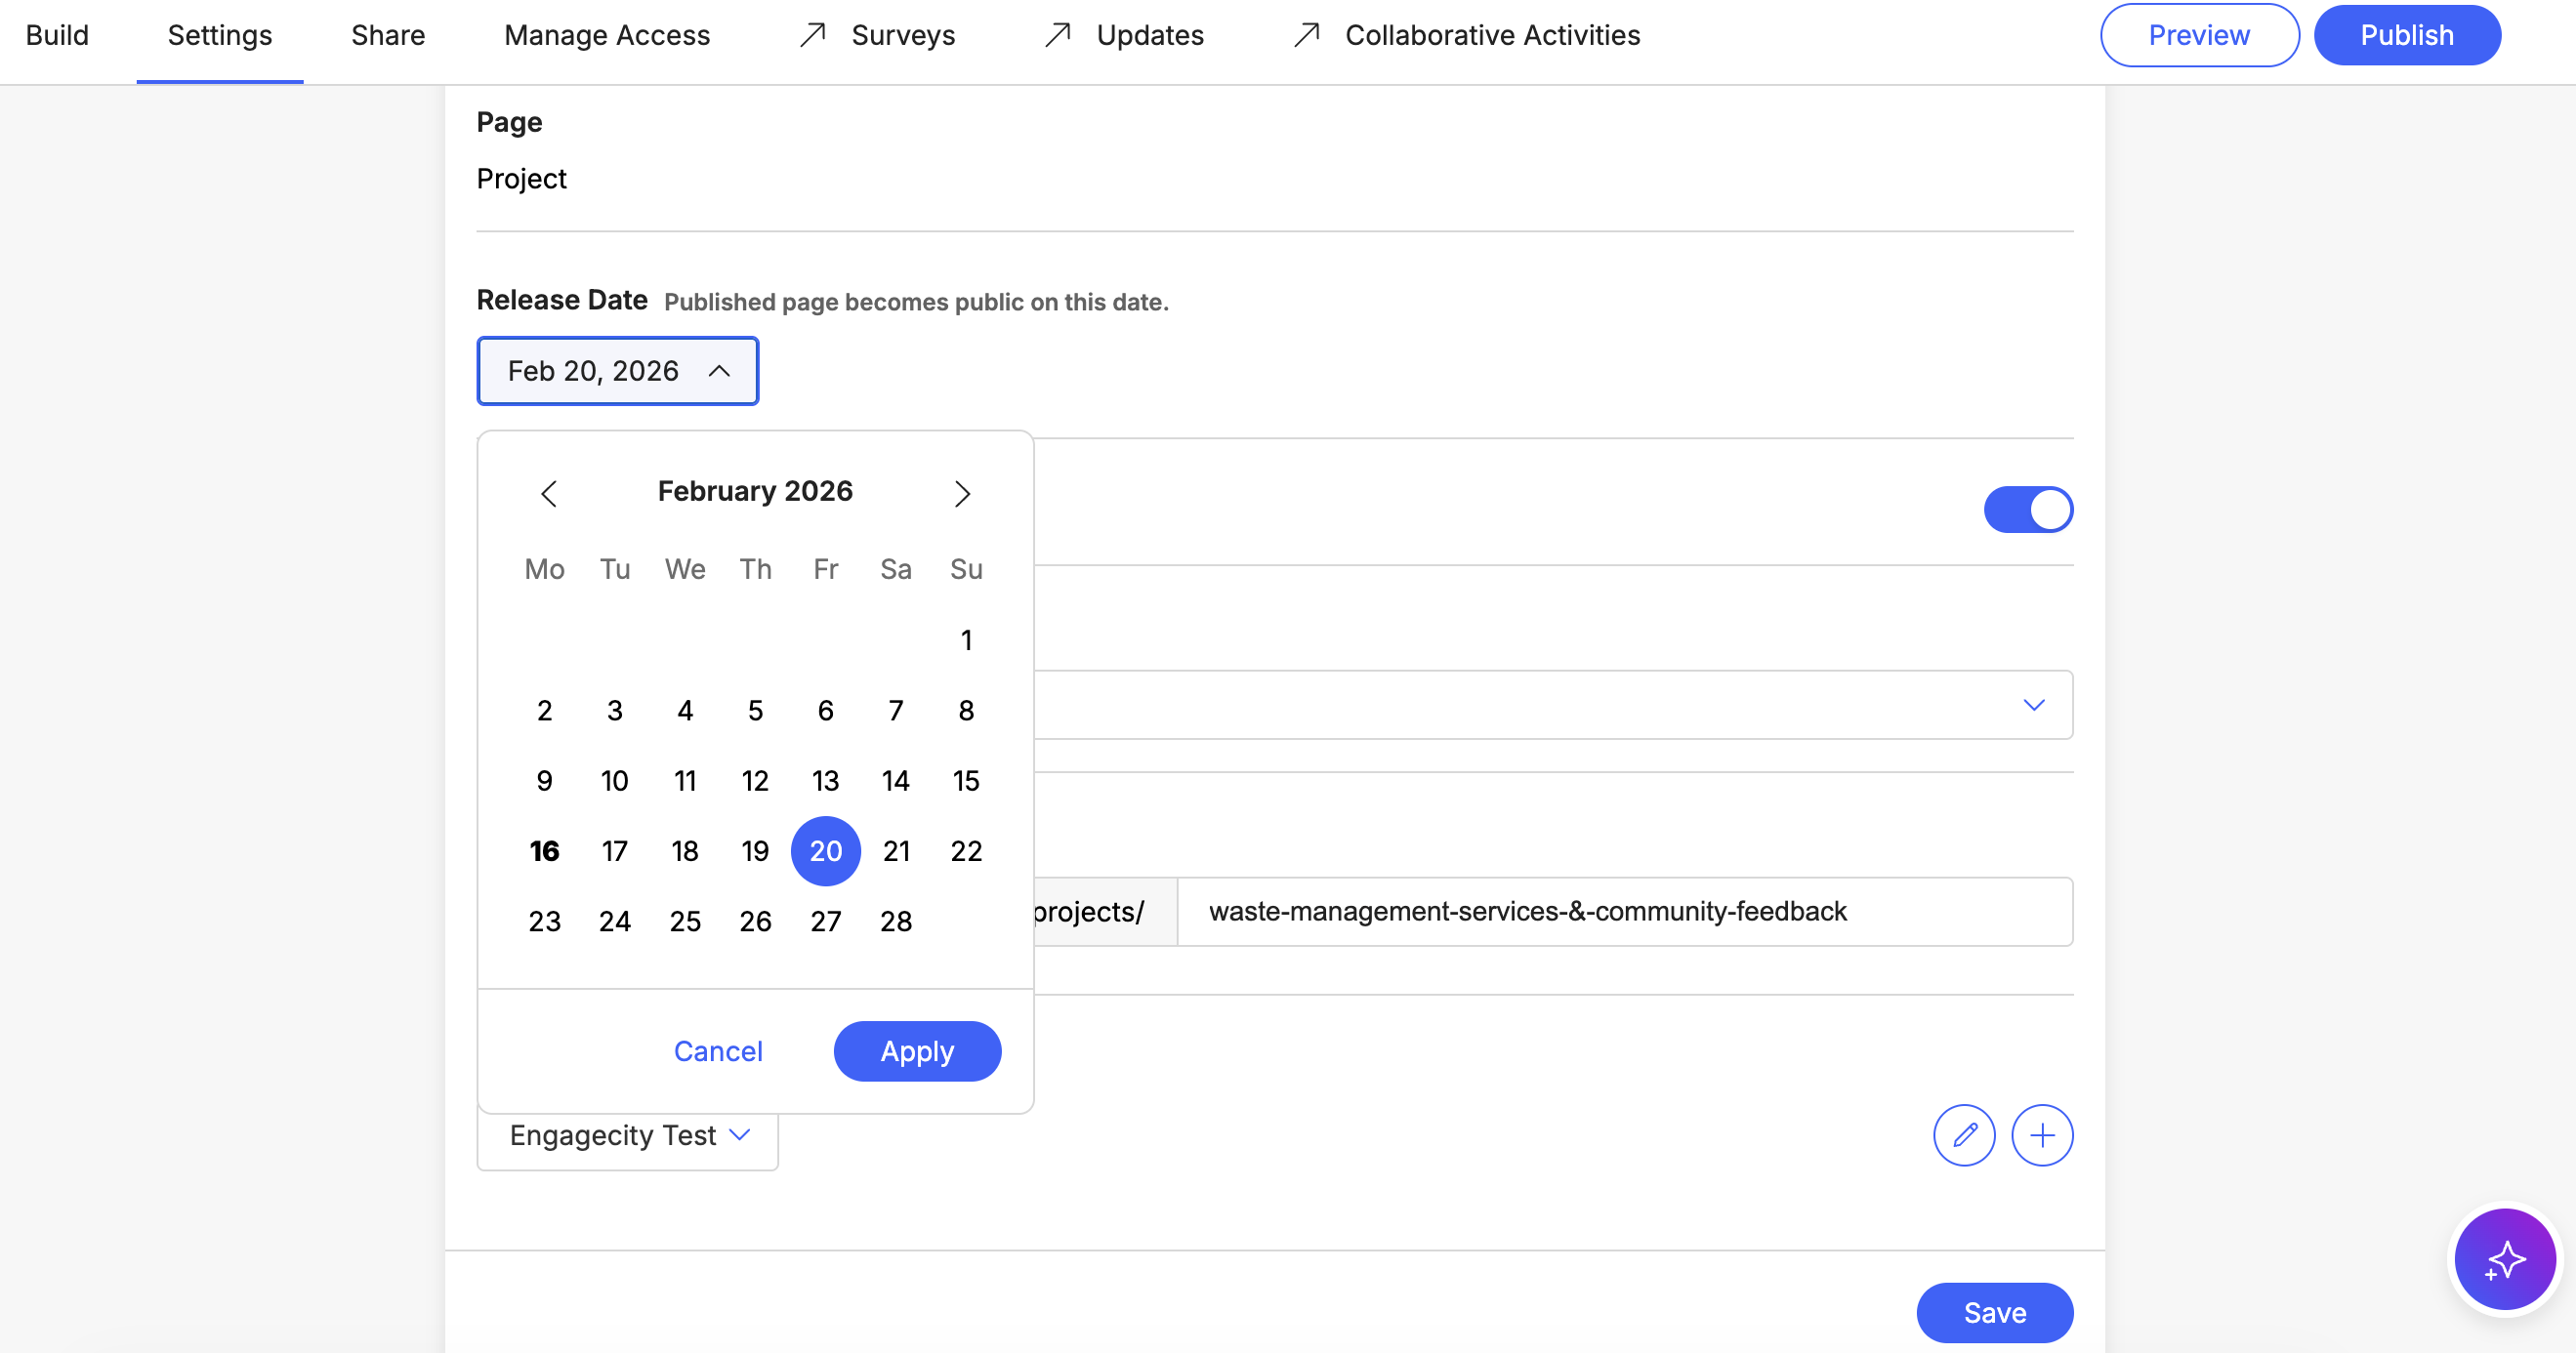Toggle the blue switch off
This screenshot has width=2576, height=1353.
pyautogui.click(x=2028, y=510)
